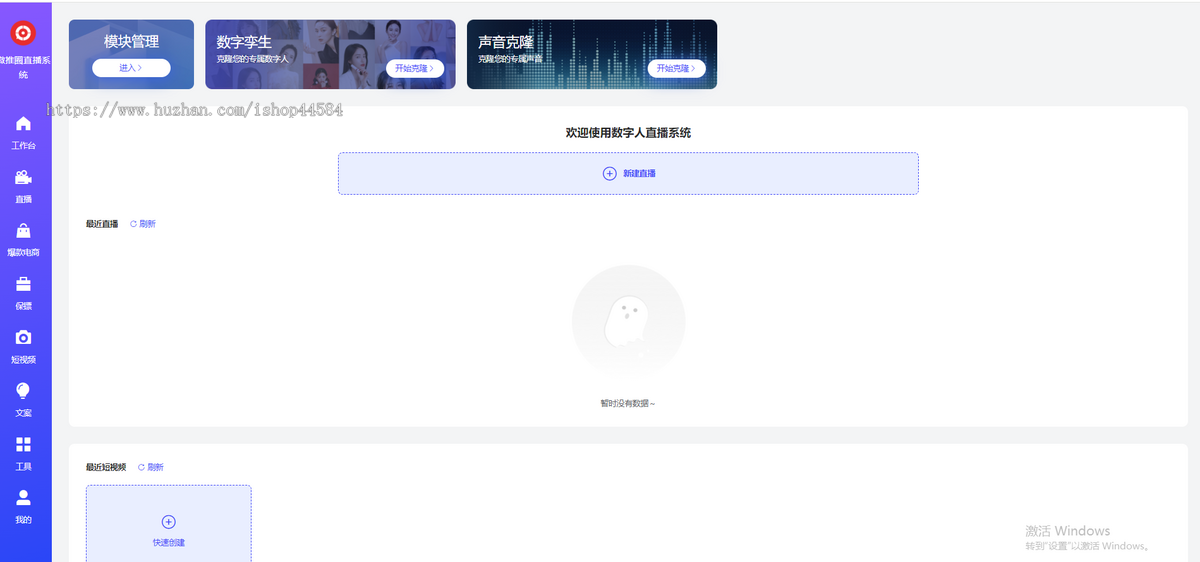This screenshot has height=562, width=1200.
Task: Open the 声音克隆 banner card
Action: [592, 54]
